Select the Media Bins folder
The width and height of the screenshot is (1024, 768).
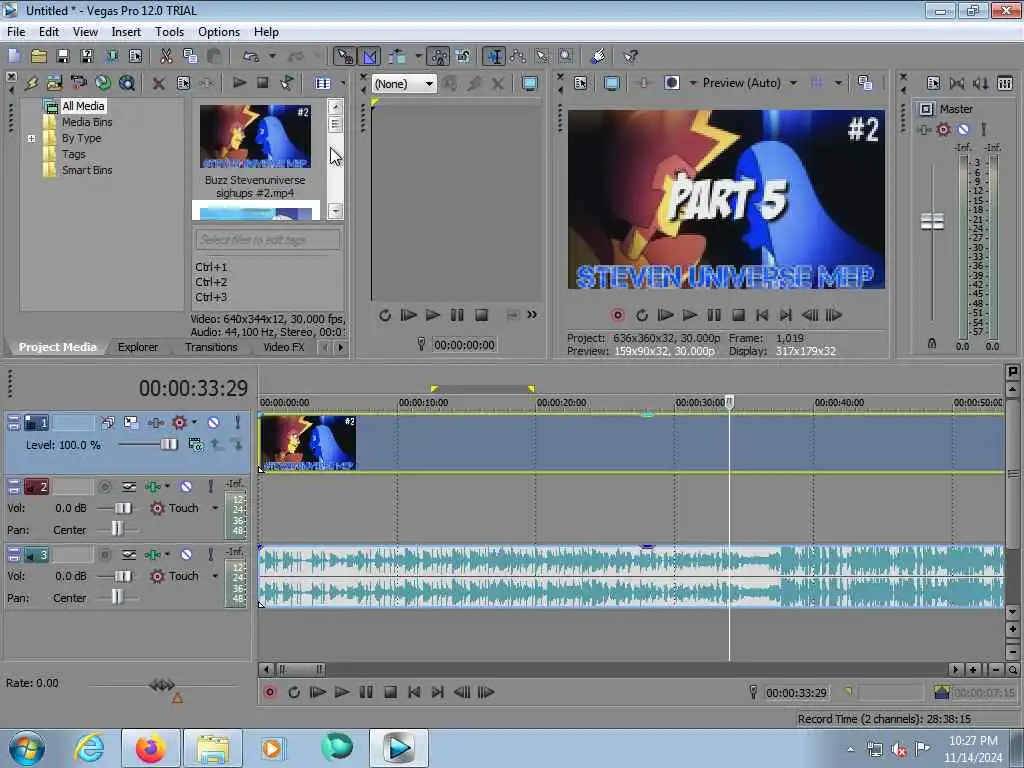click(x=87, y=122)
